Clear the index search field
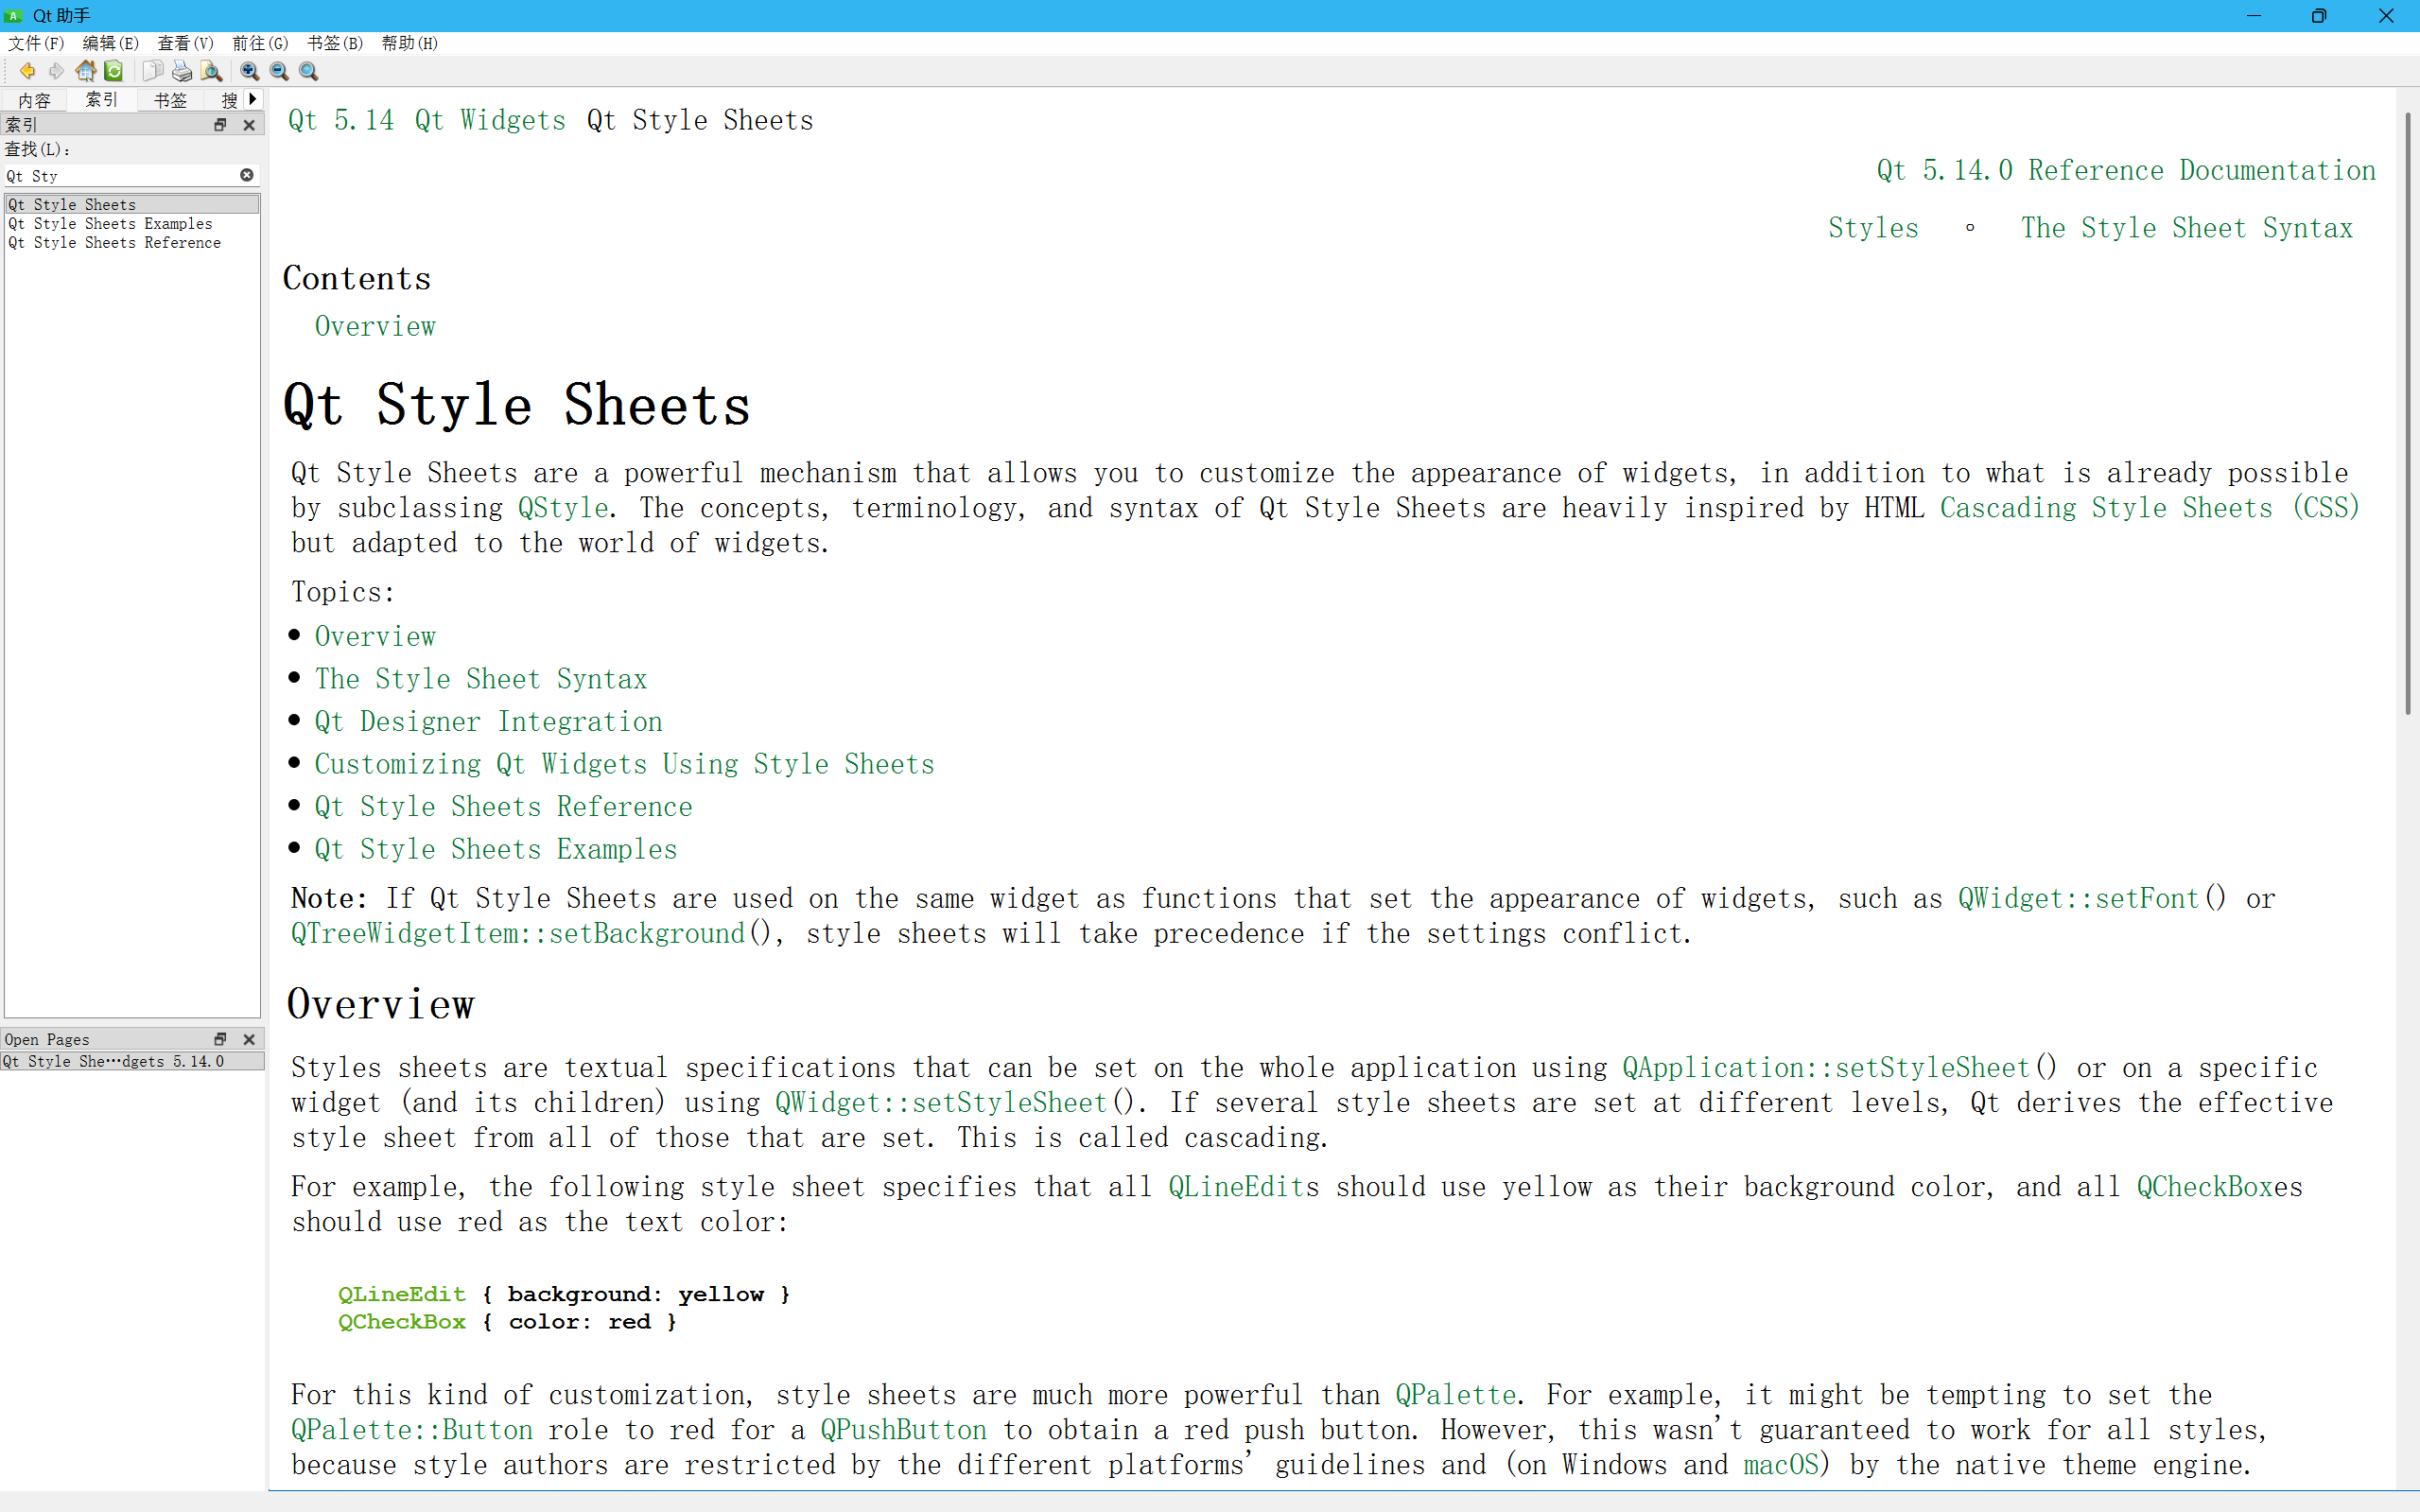2420x1512 pixels. tap(246, 175)
